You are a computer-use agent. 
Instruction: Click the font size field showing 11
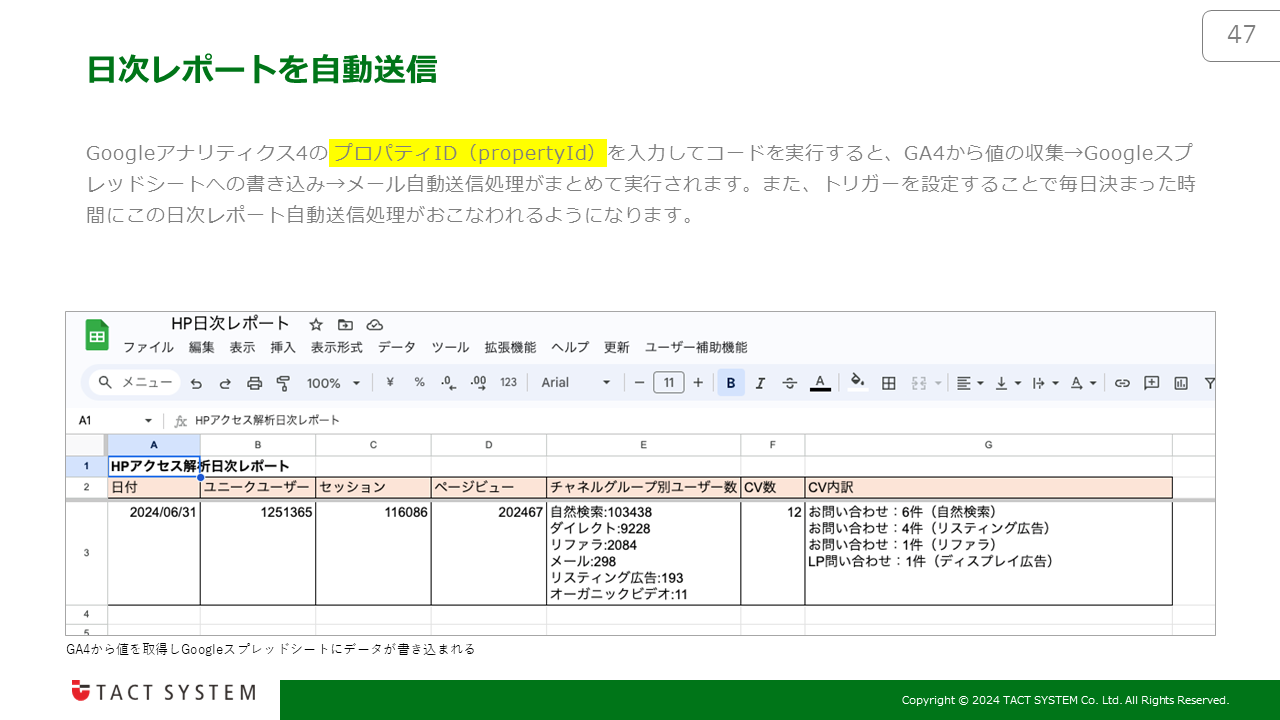point(669,382)
